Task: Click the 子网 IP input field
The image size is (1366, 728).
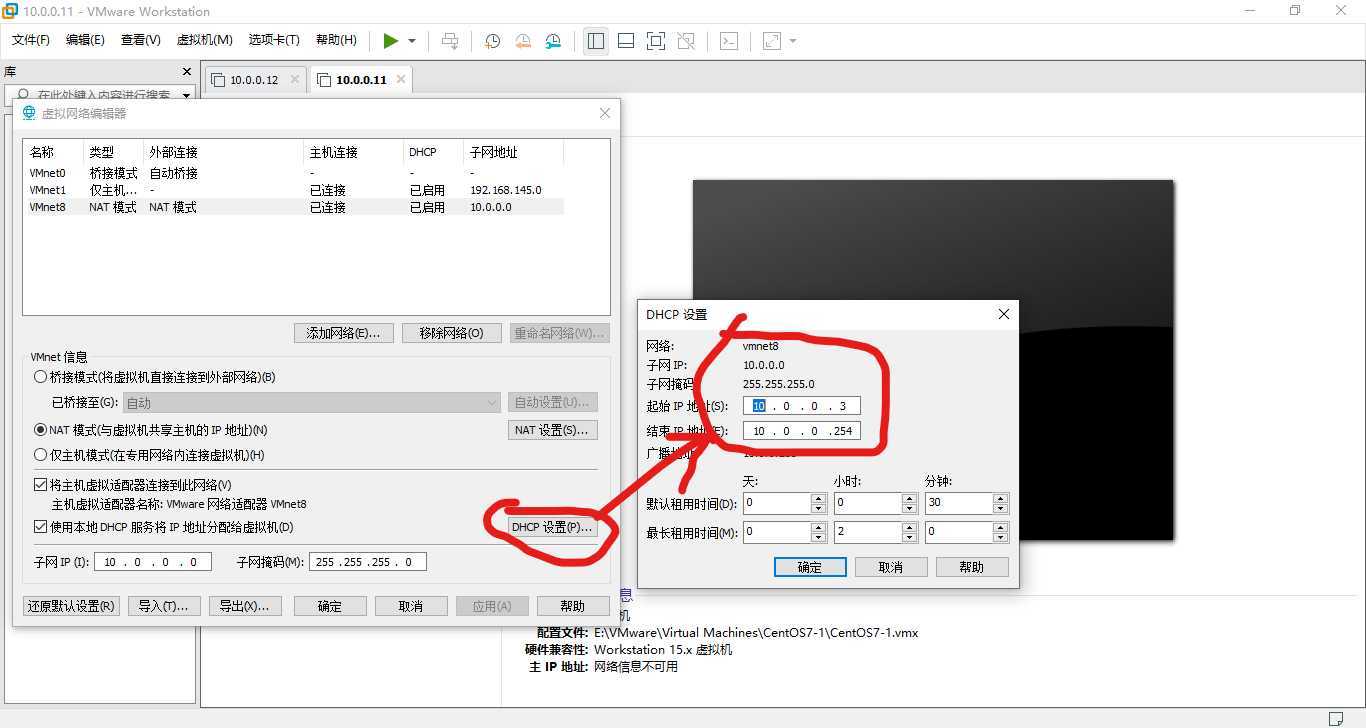Action: click(153, 562)
